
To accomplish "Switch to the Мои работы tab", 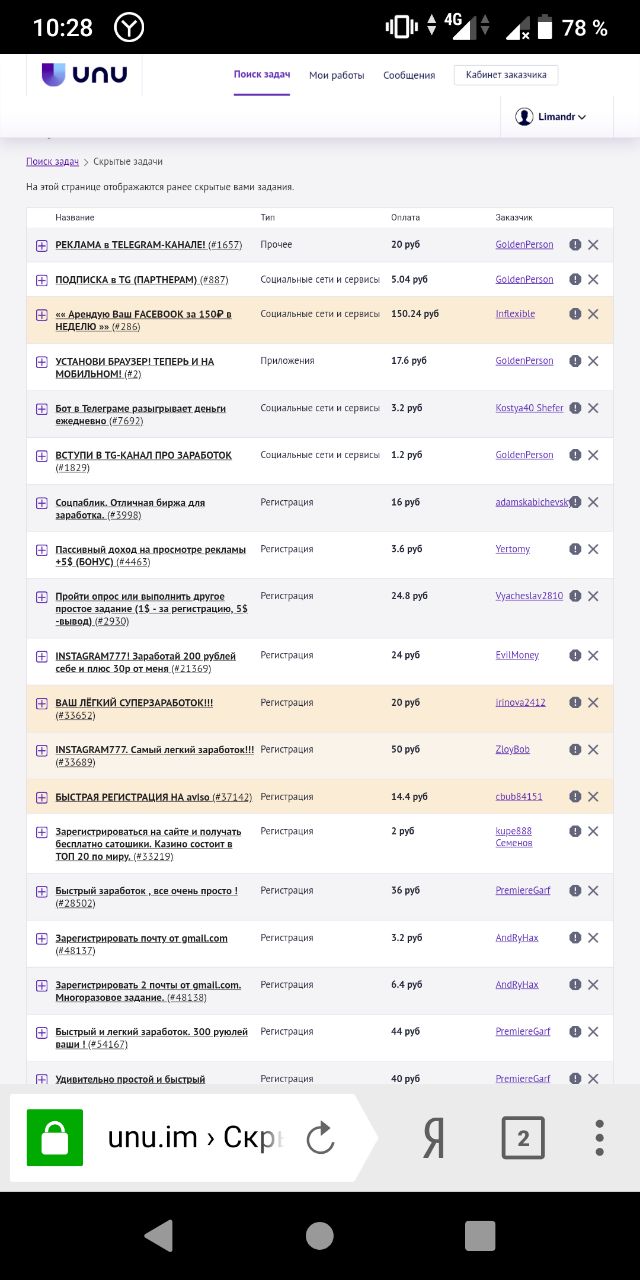I will (x=336, y=75).
